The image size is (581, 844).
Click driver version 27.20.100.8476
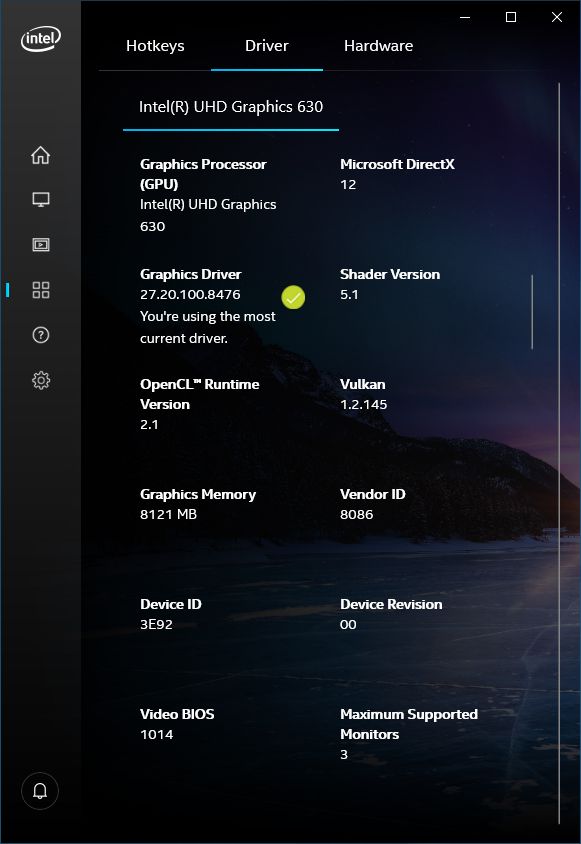point(190,294)
